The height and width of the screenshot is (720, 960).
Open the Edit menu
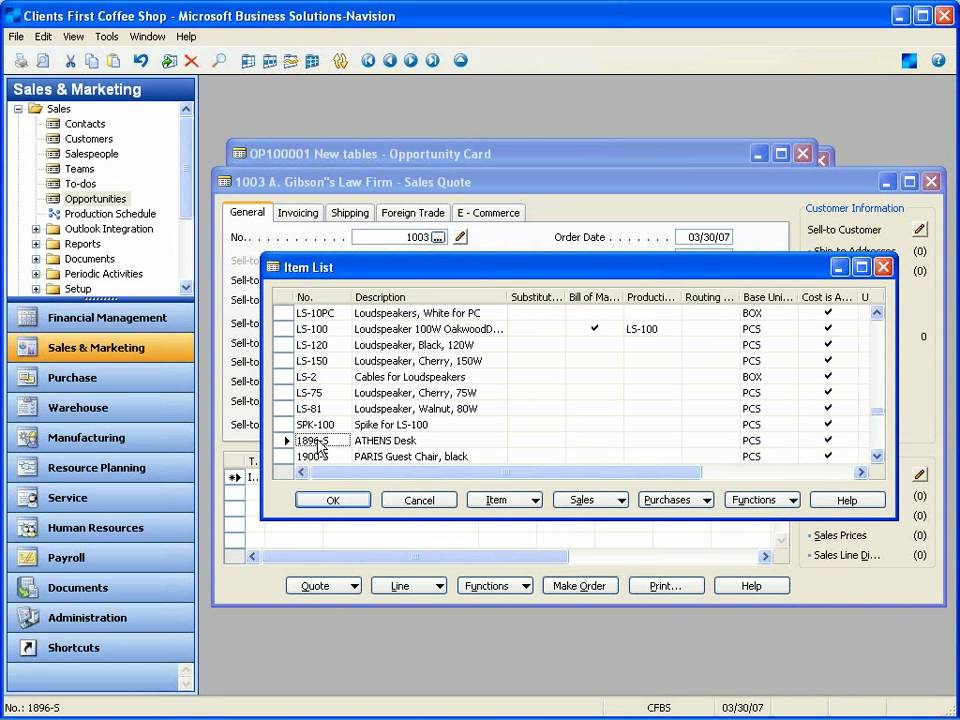pyautogui.click(x=43, y=37)
